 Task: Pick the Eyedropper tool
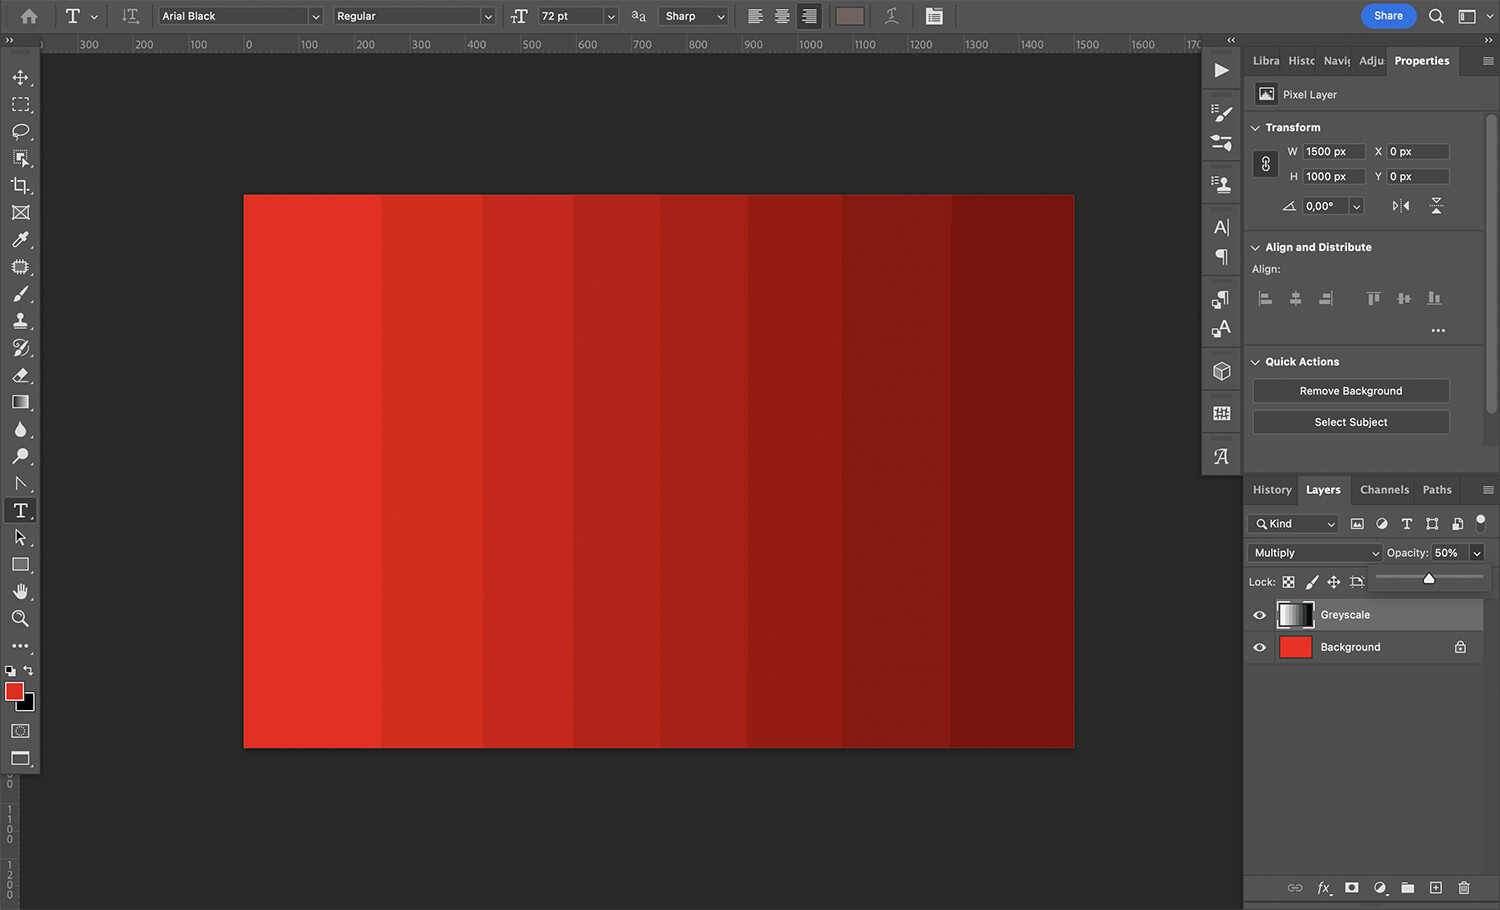click(x=20, y=239)
